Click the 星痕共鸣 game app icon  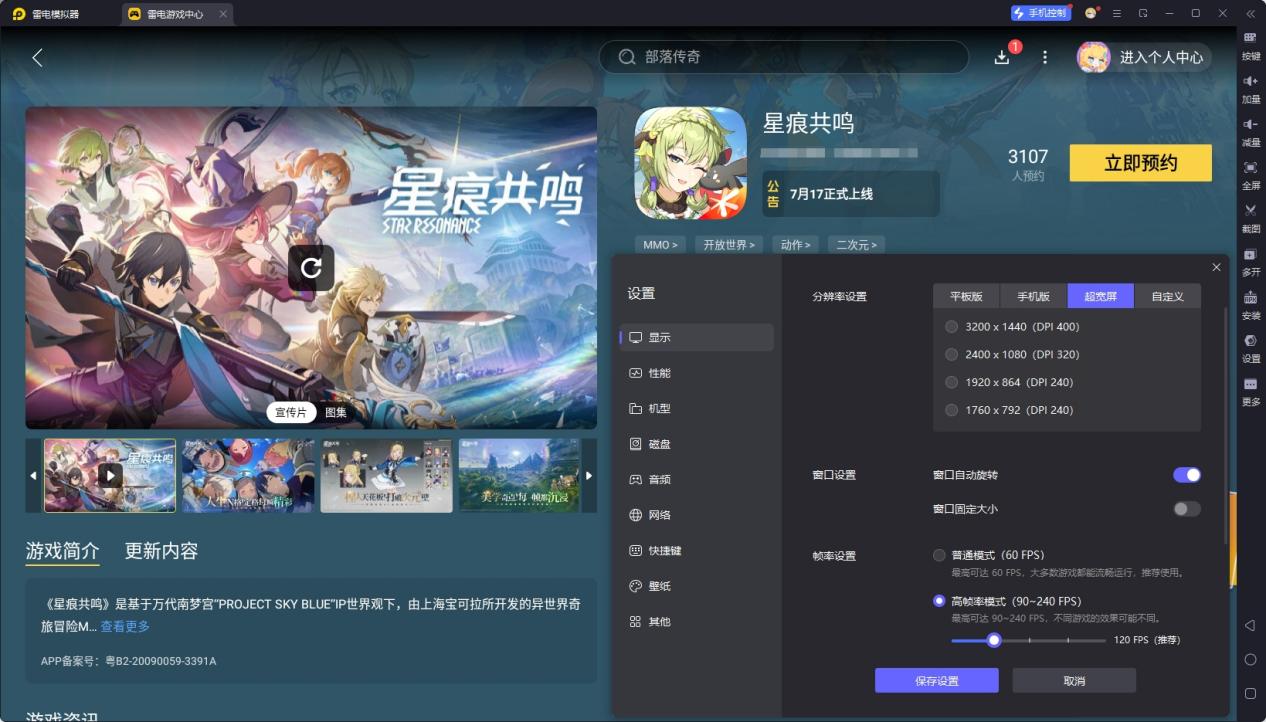690,163
